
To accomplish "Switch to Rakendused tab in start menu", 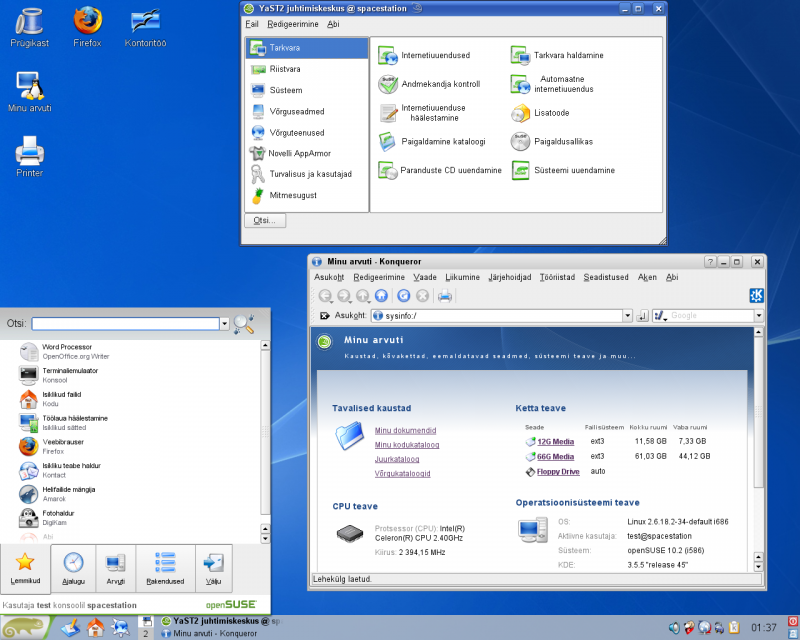I will (165, 569).
